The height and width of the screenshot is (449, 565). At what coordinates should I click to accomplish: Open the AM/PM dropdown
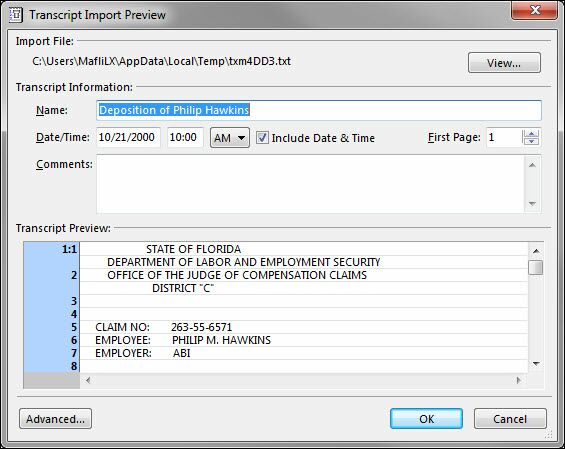coord(230,138)
